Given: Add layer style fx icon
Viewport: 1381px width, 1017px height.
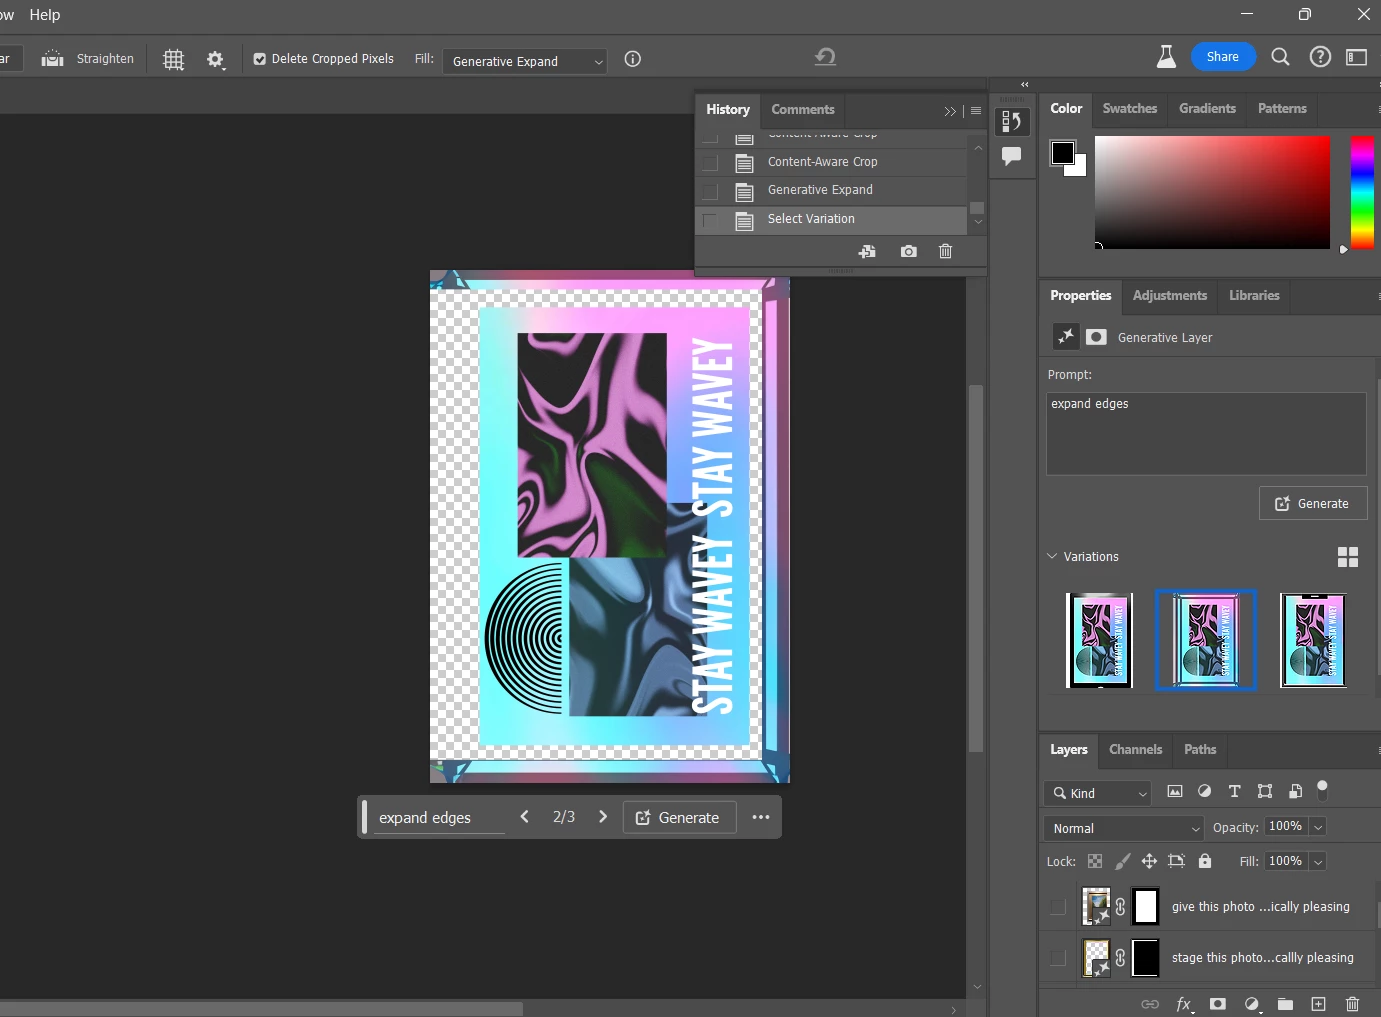Looking at the screenshot, I should coord(1184,1004).
